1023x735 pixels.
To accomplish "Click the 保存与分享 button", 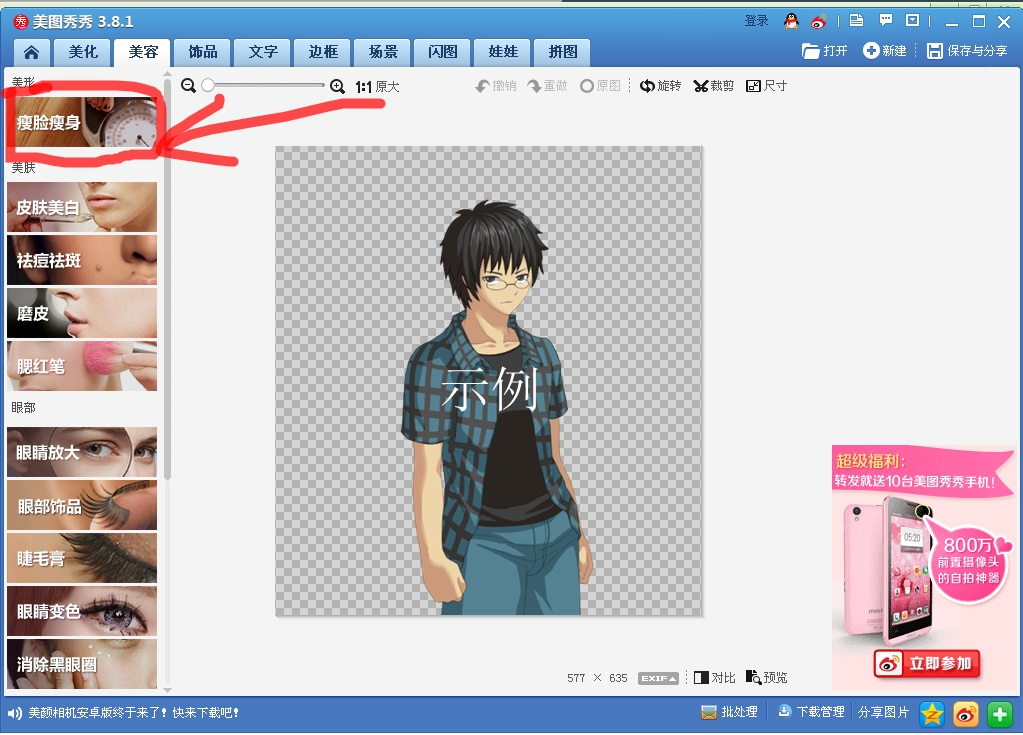I will pos(968,51).
